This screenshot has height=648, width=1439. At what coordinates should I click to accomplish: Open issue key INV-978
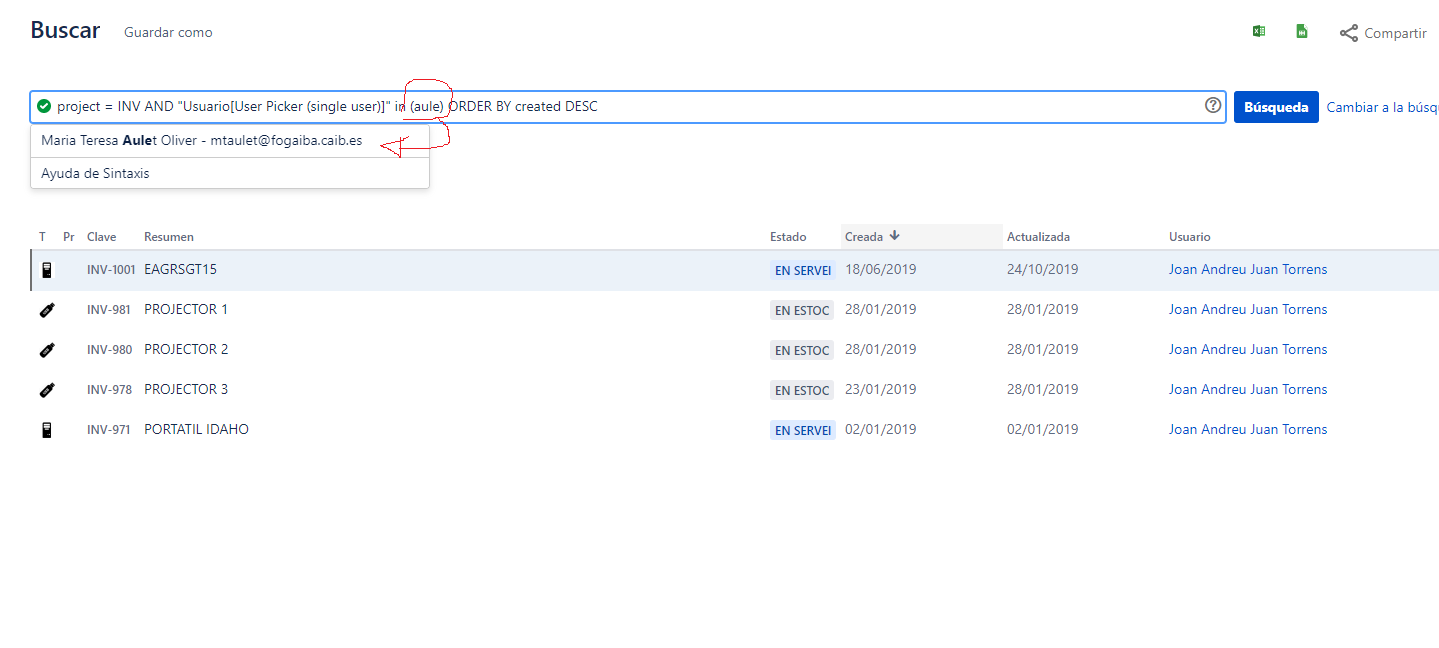[109, 390]
